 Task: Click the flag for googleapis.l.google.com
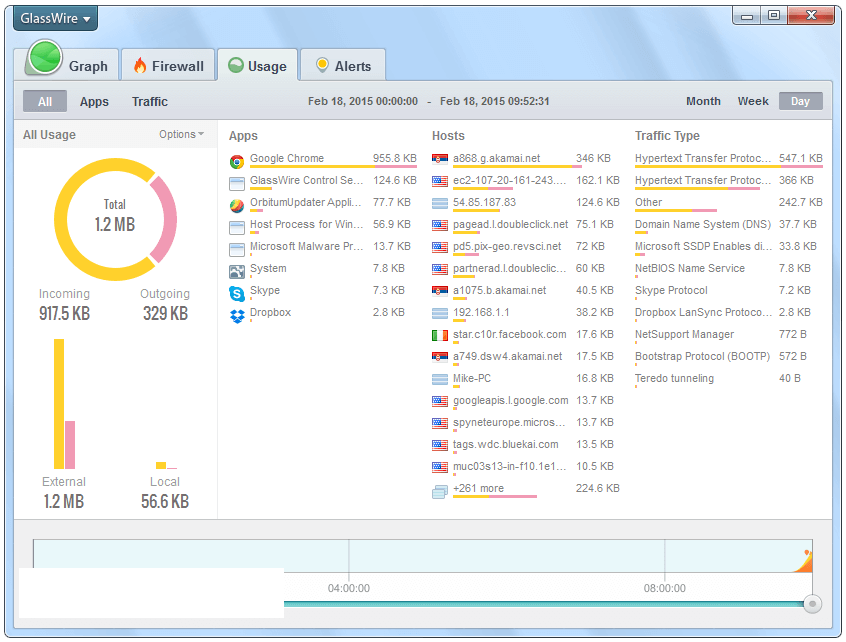pyautogui.click(x=440, y=401)
